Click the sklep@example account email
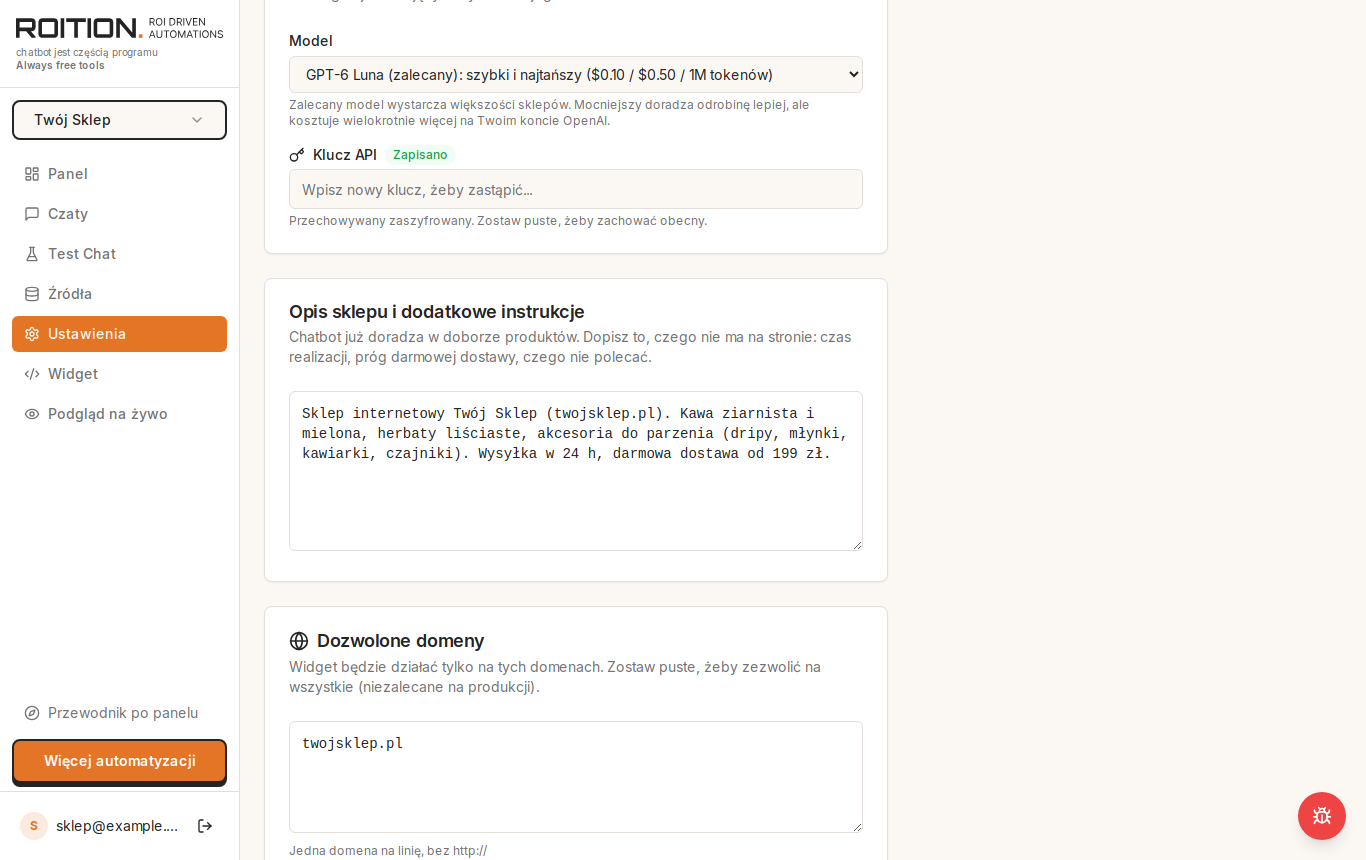The image size is (1366, 860). click(x=117, y=826)
